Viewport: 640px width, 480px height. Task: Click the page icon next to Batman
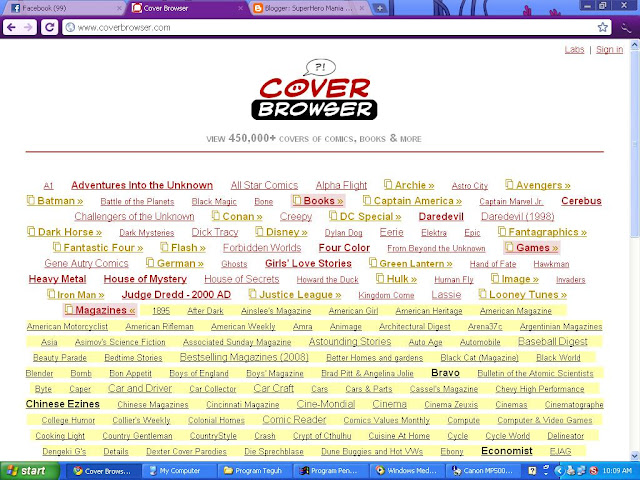coord(31,200)
